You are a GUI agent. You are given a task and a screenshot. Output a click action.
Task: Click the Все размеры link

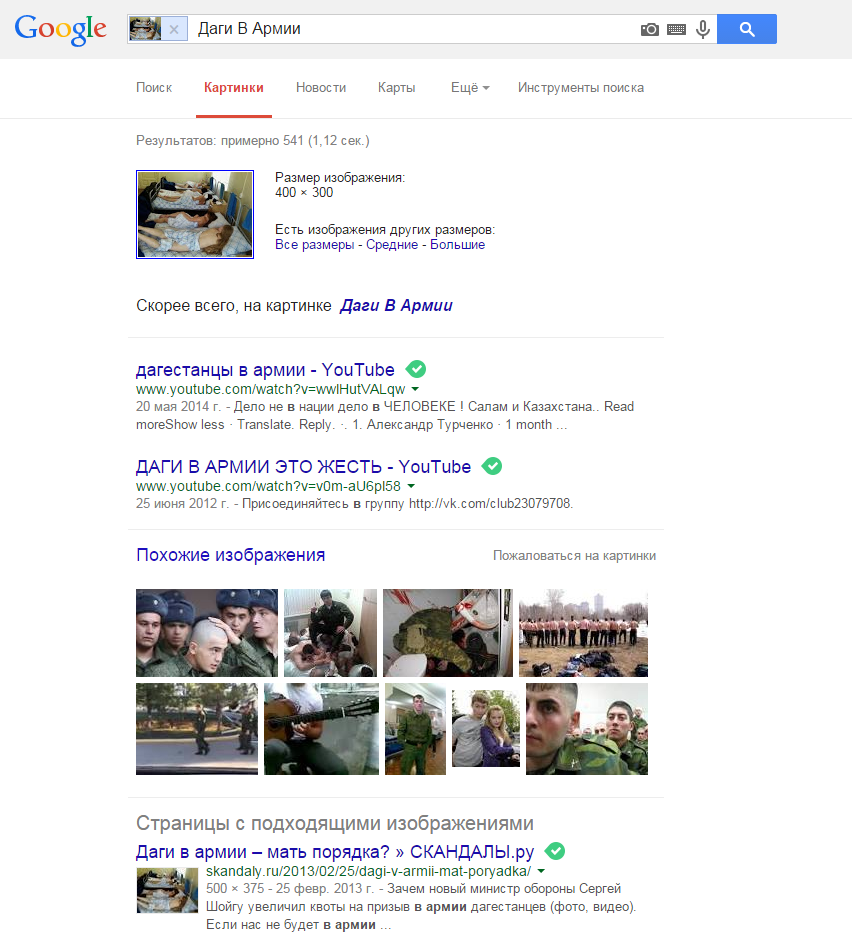coord(314,244)
